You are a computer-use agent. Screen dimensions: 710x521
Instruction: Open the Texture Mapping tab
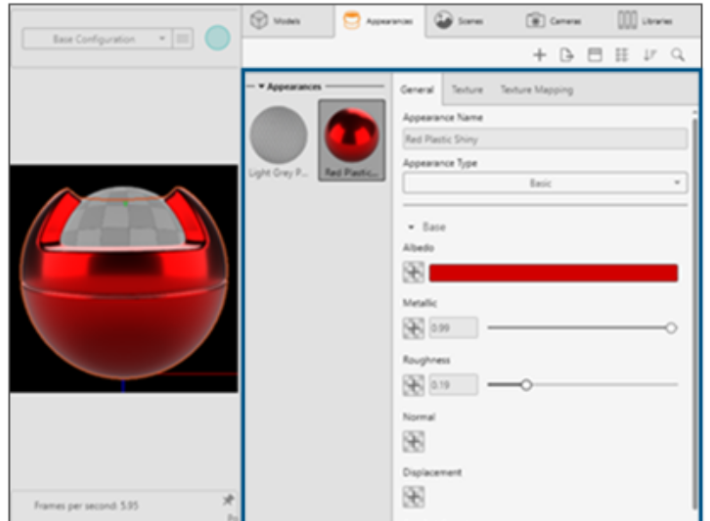(x=536, y=90)
